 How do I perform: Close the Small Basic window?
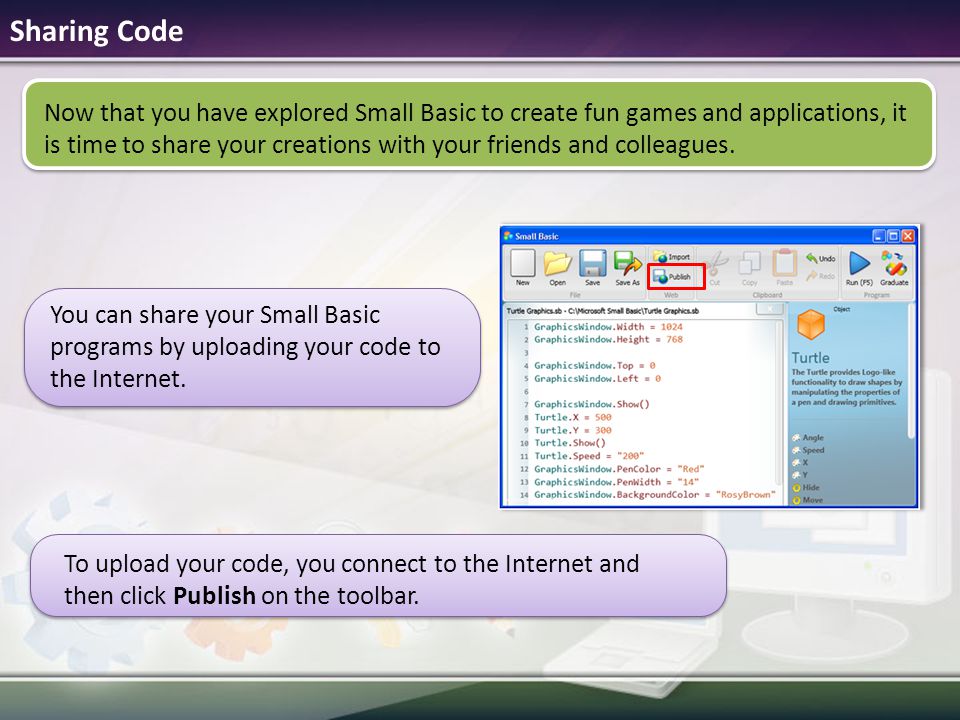click(x=908, y=236)
